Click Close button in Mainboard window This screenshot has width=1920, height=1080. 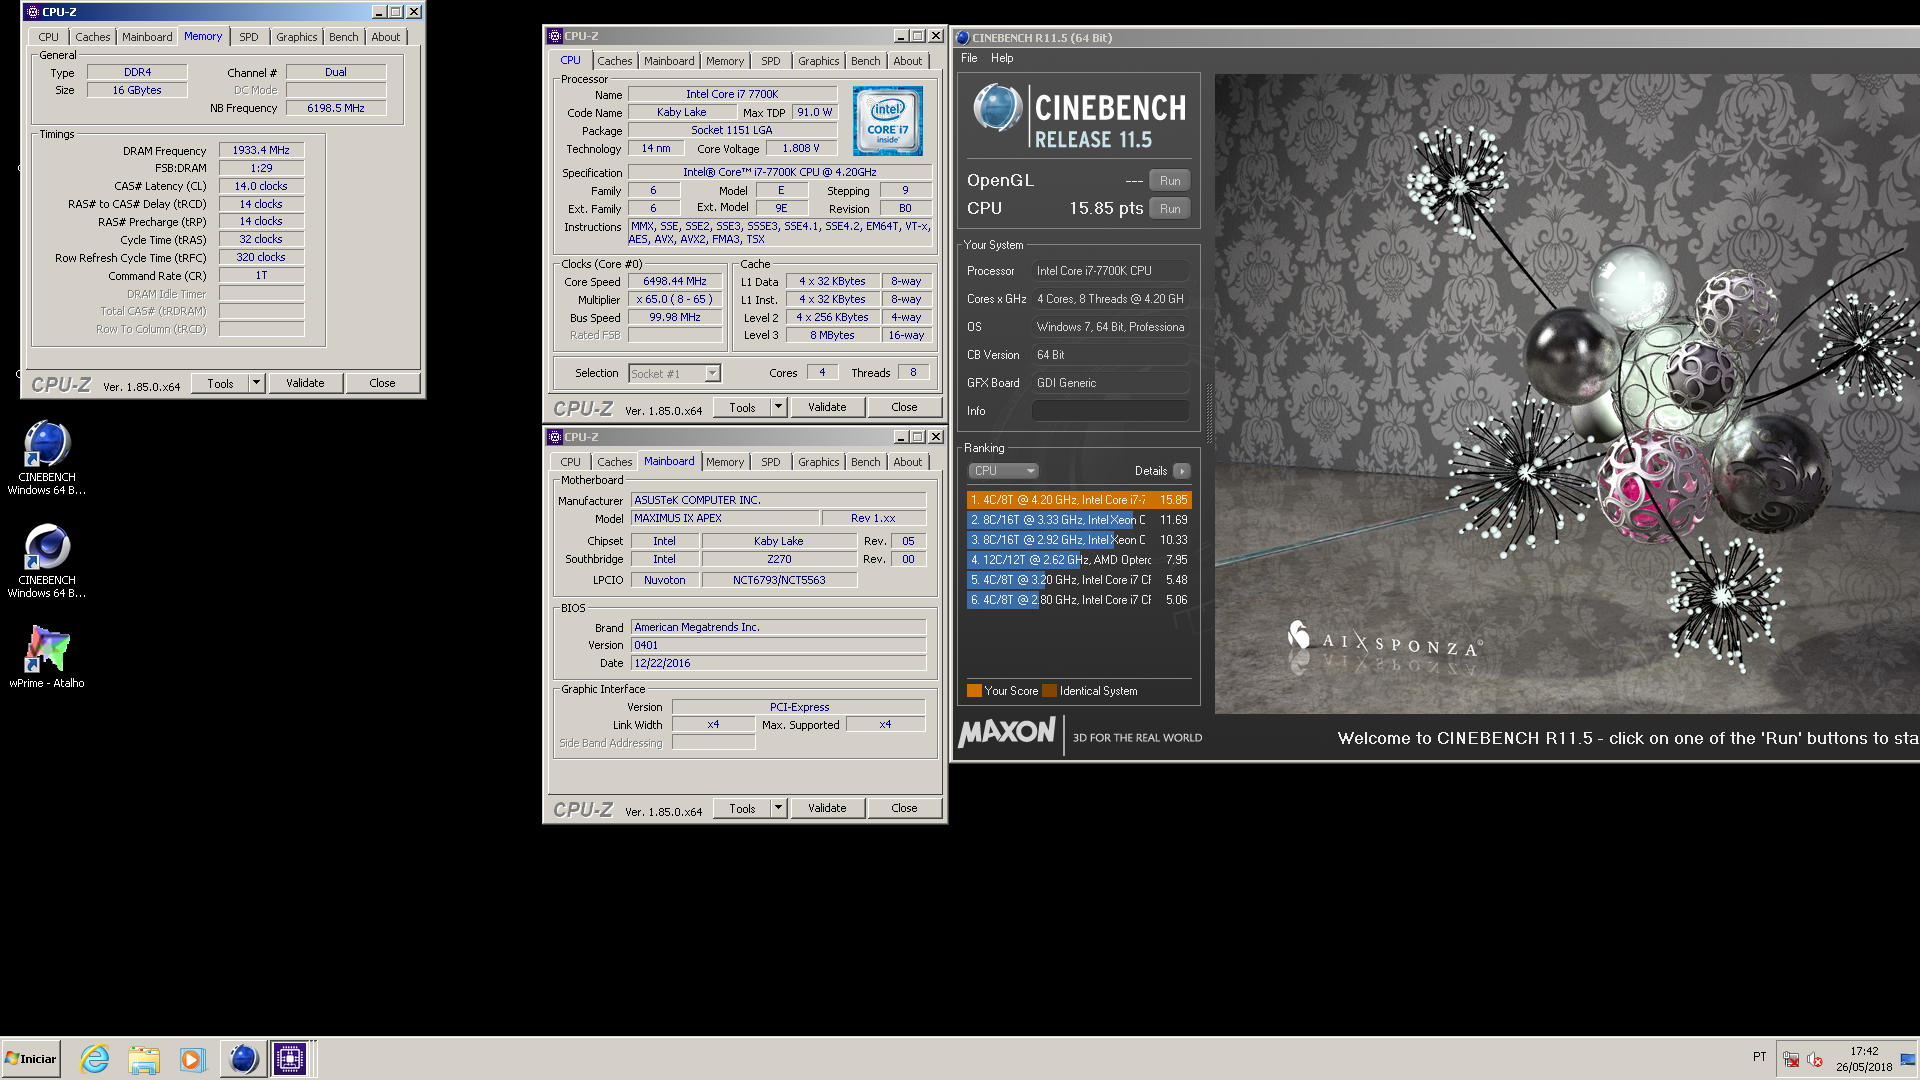click(904, 808)
